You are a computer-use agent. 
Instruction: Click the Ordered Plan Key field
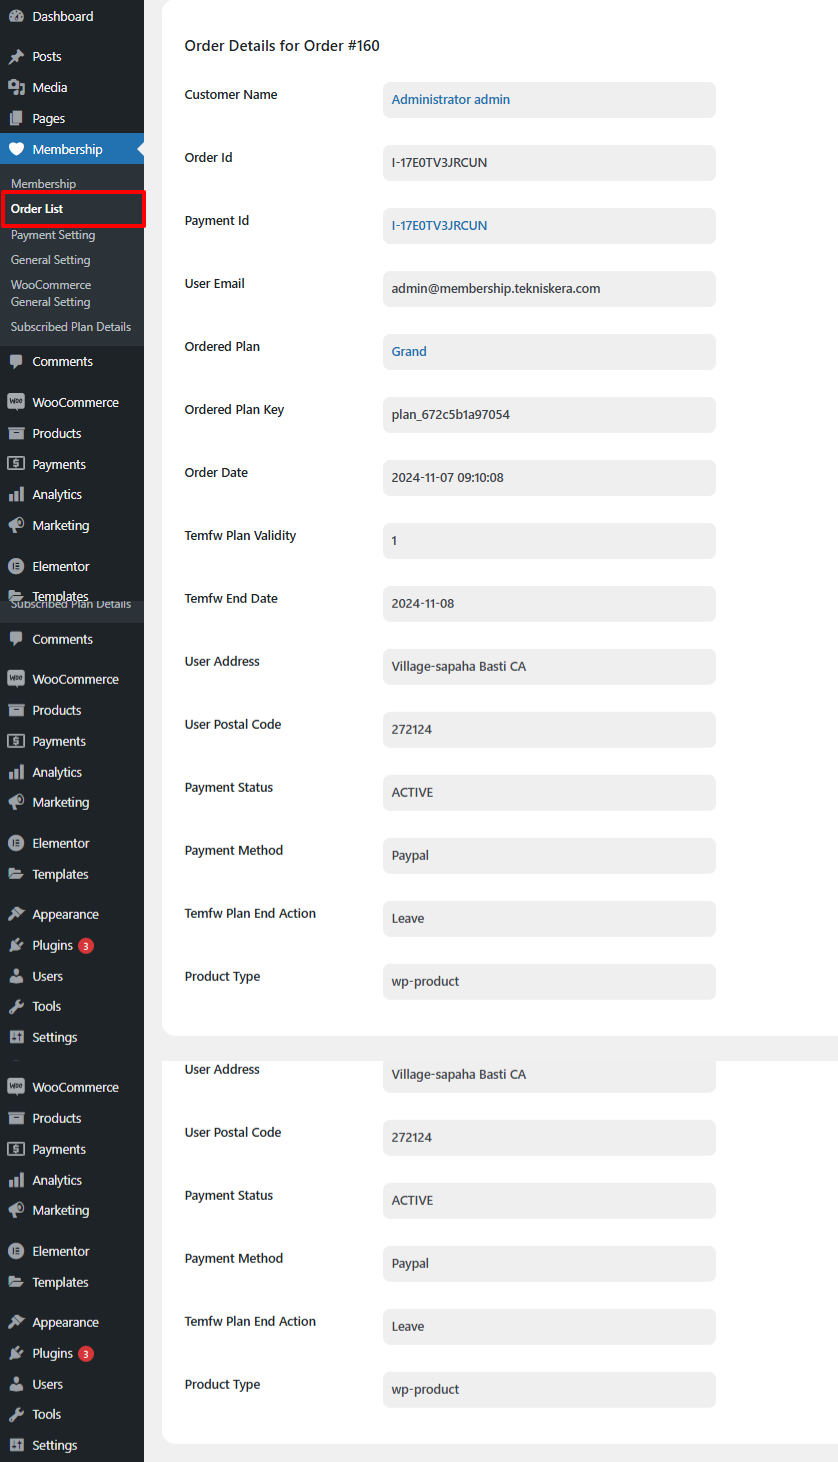pyautogui.click(x=548, y=415)
